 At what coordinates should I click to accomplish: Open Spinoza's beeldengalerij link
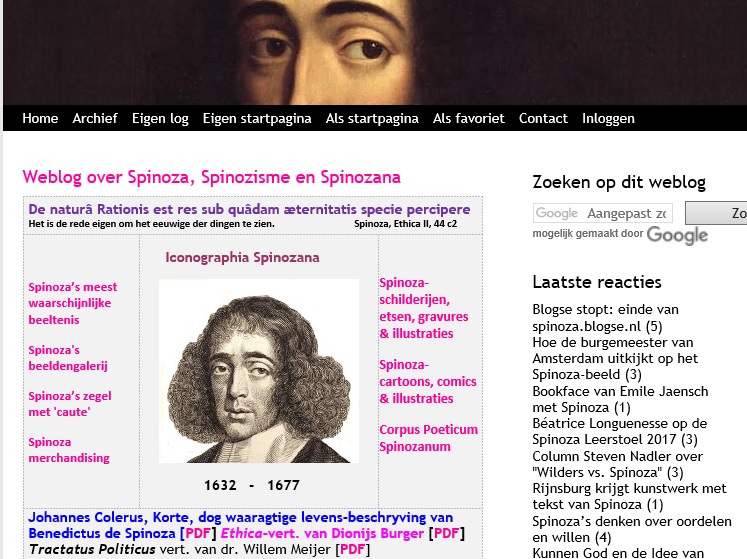point(68,358)
